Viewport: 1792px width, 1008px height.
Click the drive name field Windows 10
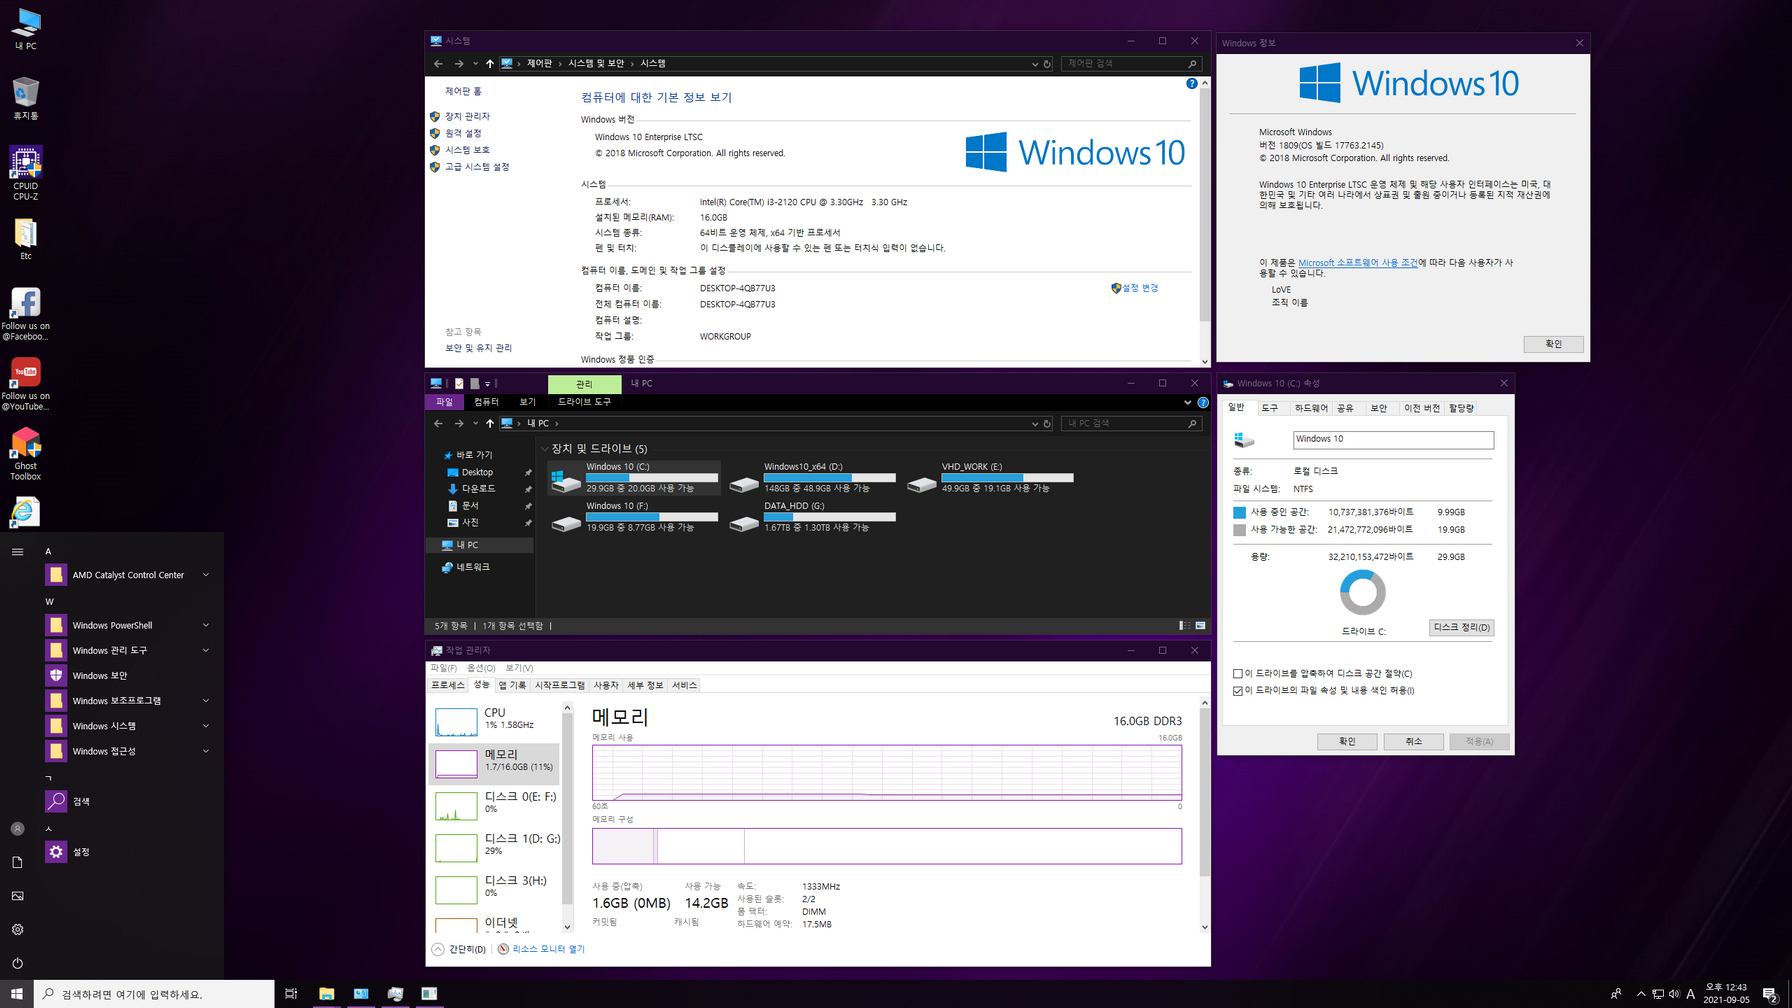coord(1393,440)
